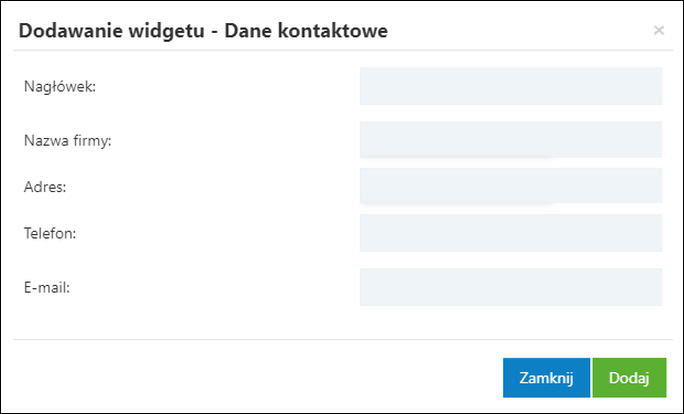Place cursor in the header text box
This screenshot has width=684, height=414.
coord(510,86)
